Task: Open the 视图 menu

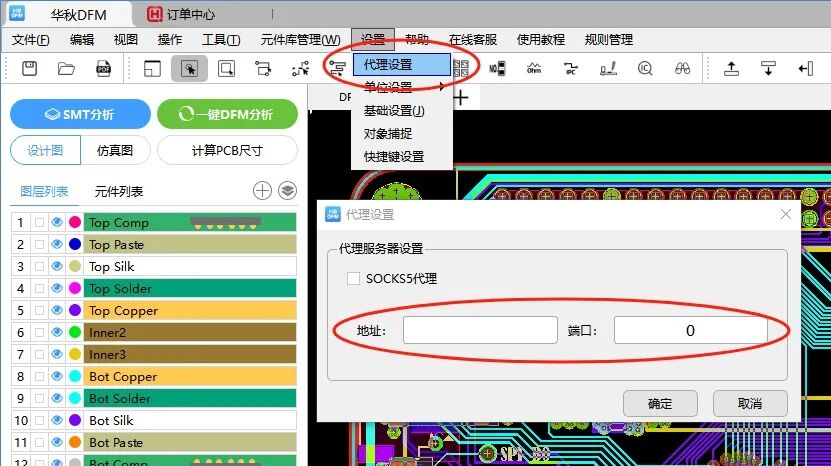Action: tap(126, 40)
